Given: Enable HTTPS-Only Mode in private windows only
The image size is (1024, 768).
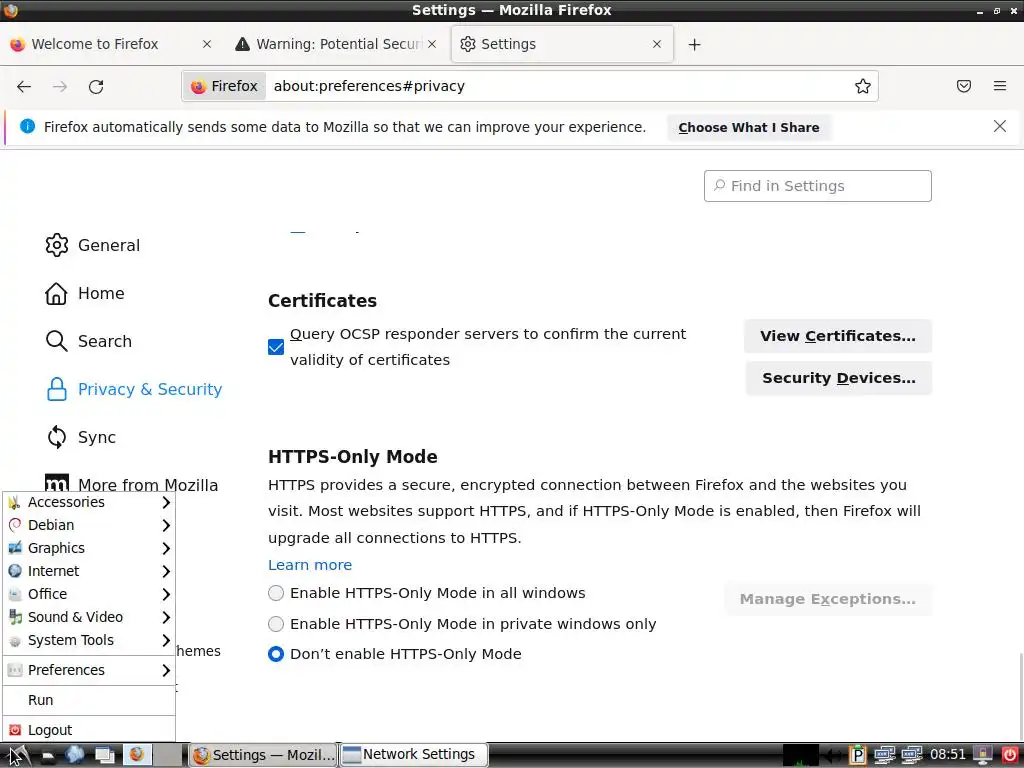Looking at the screenshot, I should point(276,624).
